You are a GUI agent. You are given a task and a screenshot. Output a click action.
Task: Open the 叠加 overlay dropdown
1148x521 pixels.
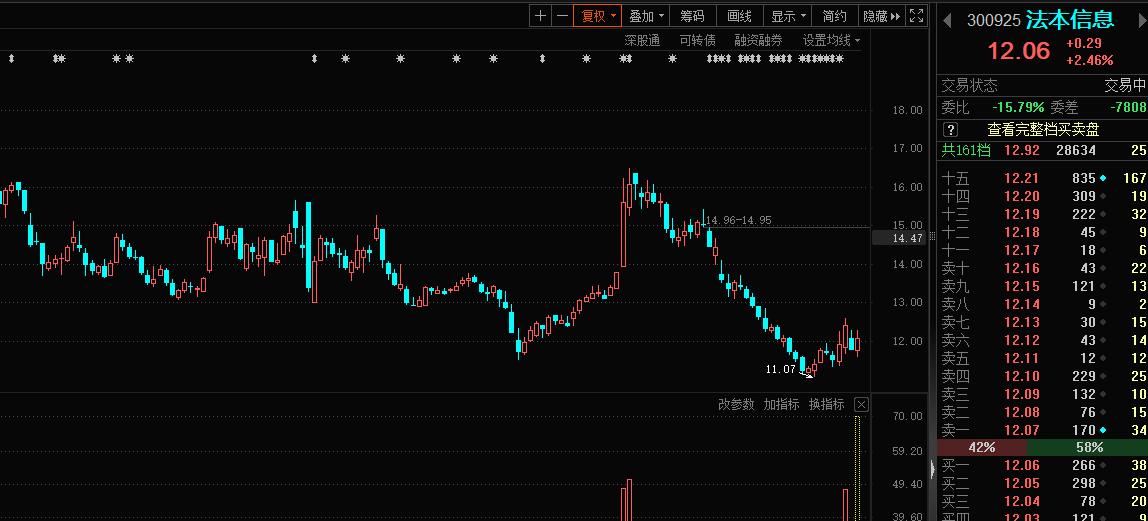click(646, 15)
